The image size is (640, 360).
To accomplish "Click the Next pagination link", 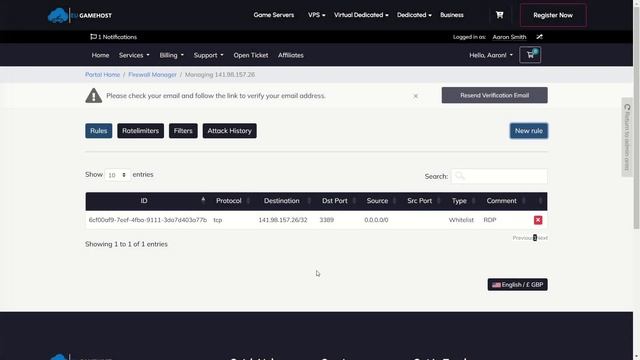I will tap(542, 238).
